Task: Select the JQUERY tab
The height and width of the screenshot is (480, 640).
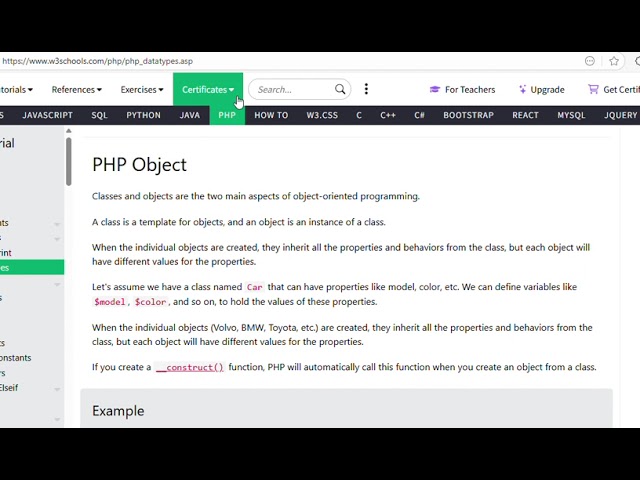Action: 620,115
